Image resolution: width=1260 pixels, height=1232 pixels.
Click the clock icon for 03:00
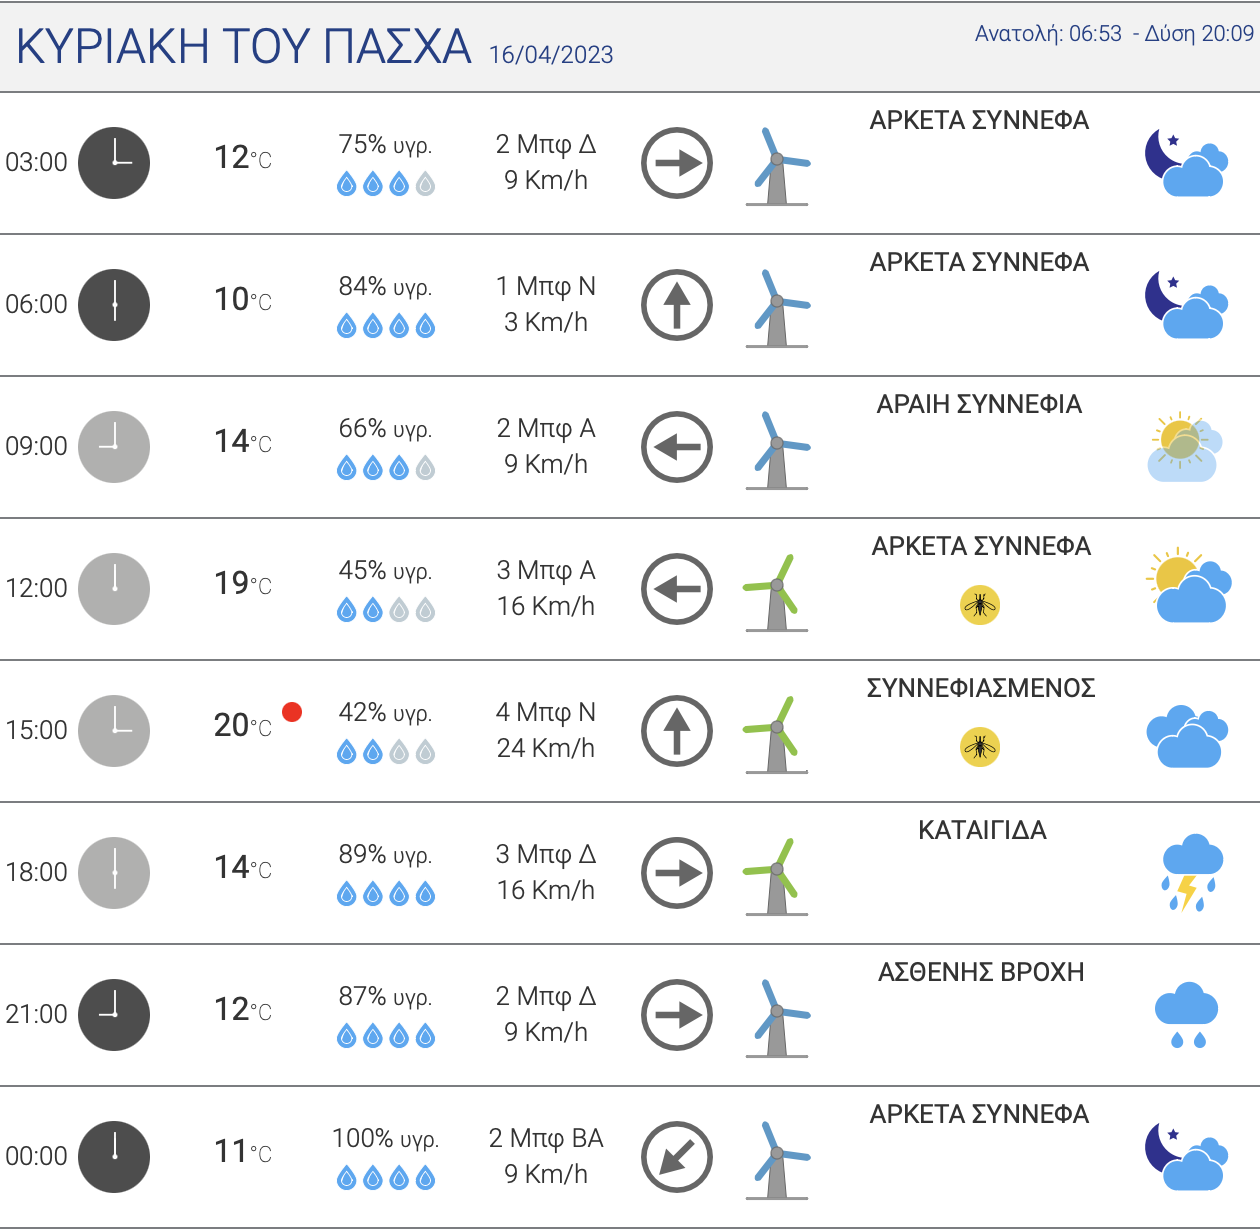(x=114, y=163)
